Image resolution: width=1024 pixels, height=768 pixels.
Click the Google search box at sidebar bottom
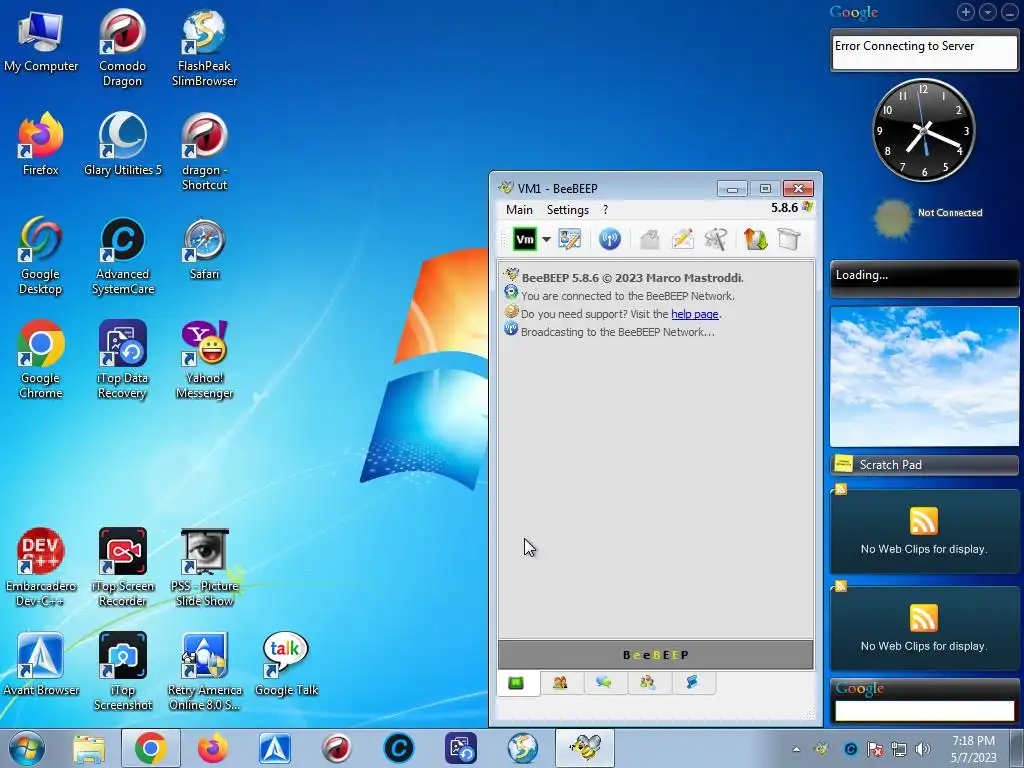(x=924, y=711)
